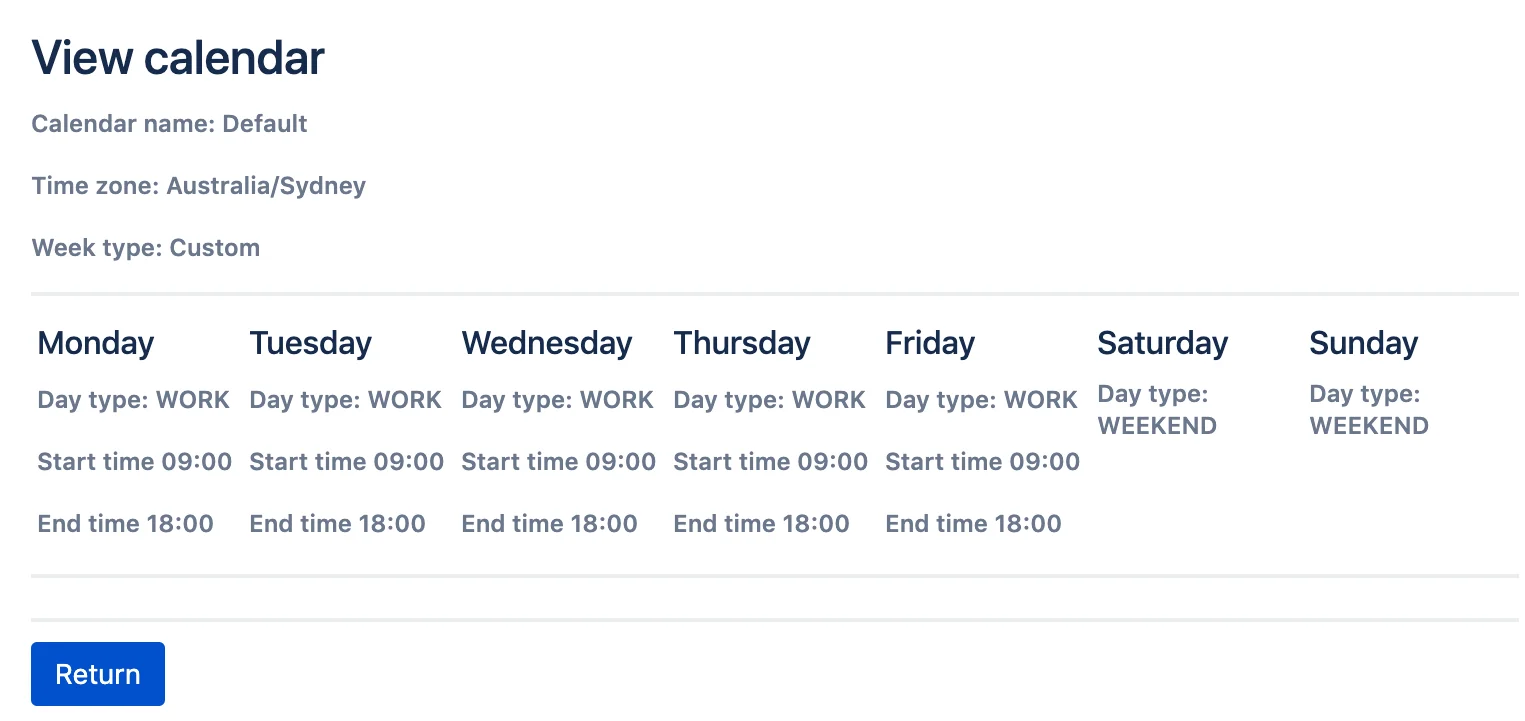
Task: Click Wednesday's End time 18:00 text
Action: point(550,524)
